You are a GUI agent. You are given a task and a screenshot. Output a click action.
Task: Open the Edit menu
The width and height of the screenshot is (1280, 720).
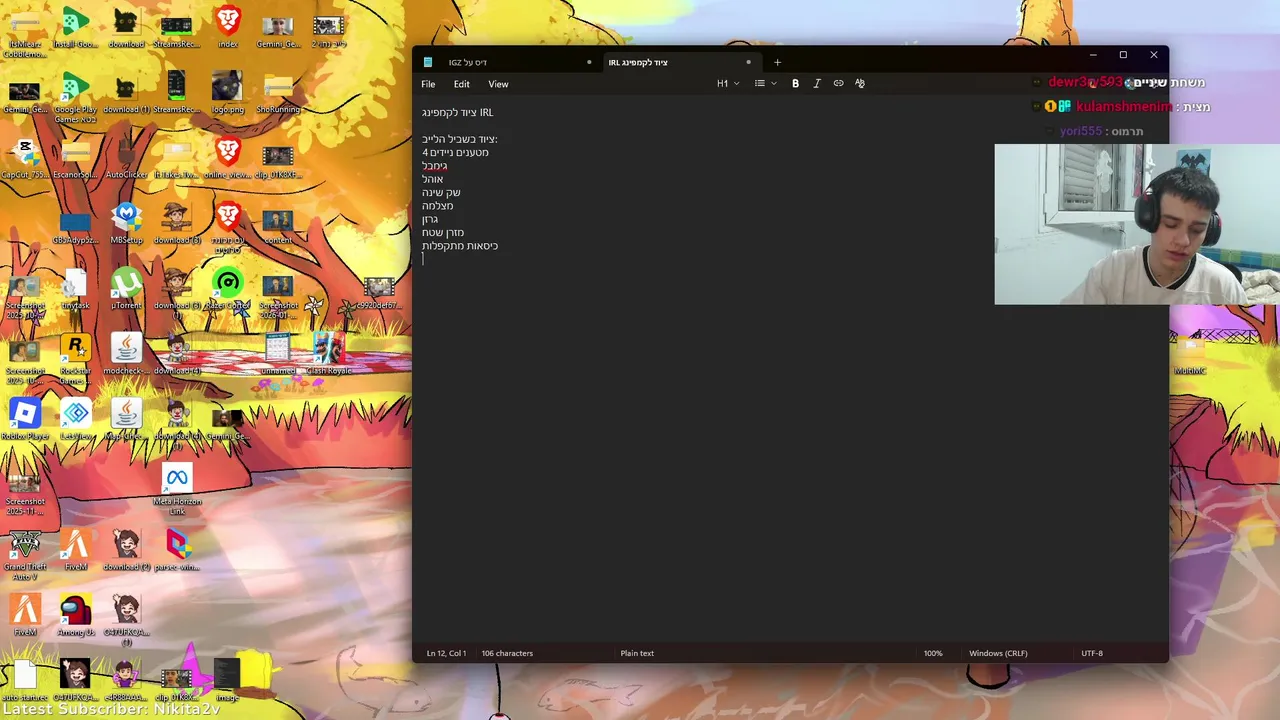461,84
